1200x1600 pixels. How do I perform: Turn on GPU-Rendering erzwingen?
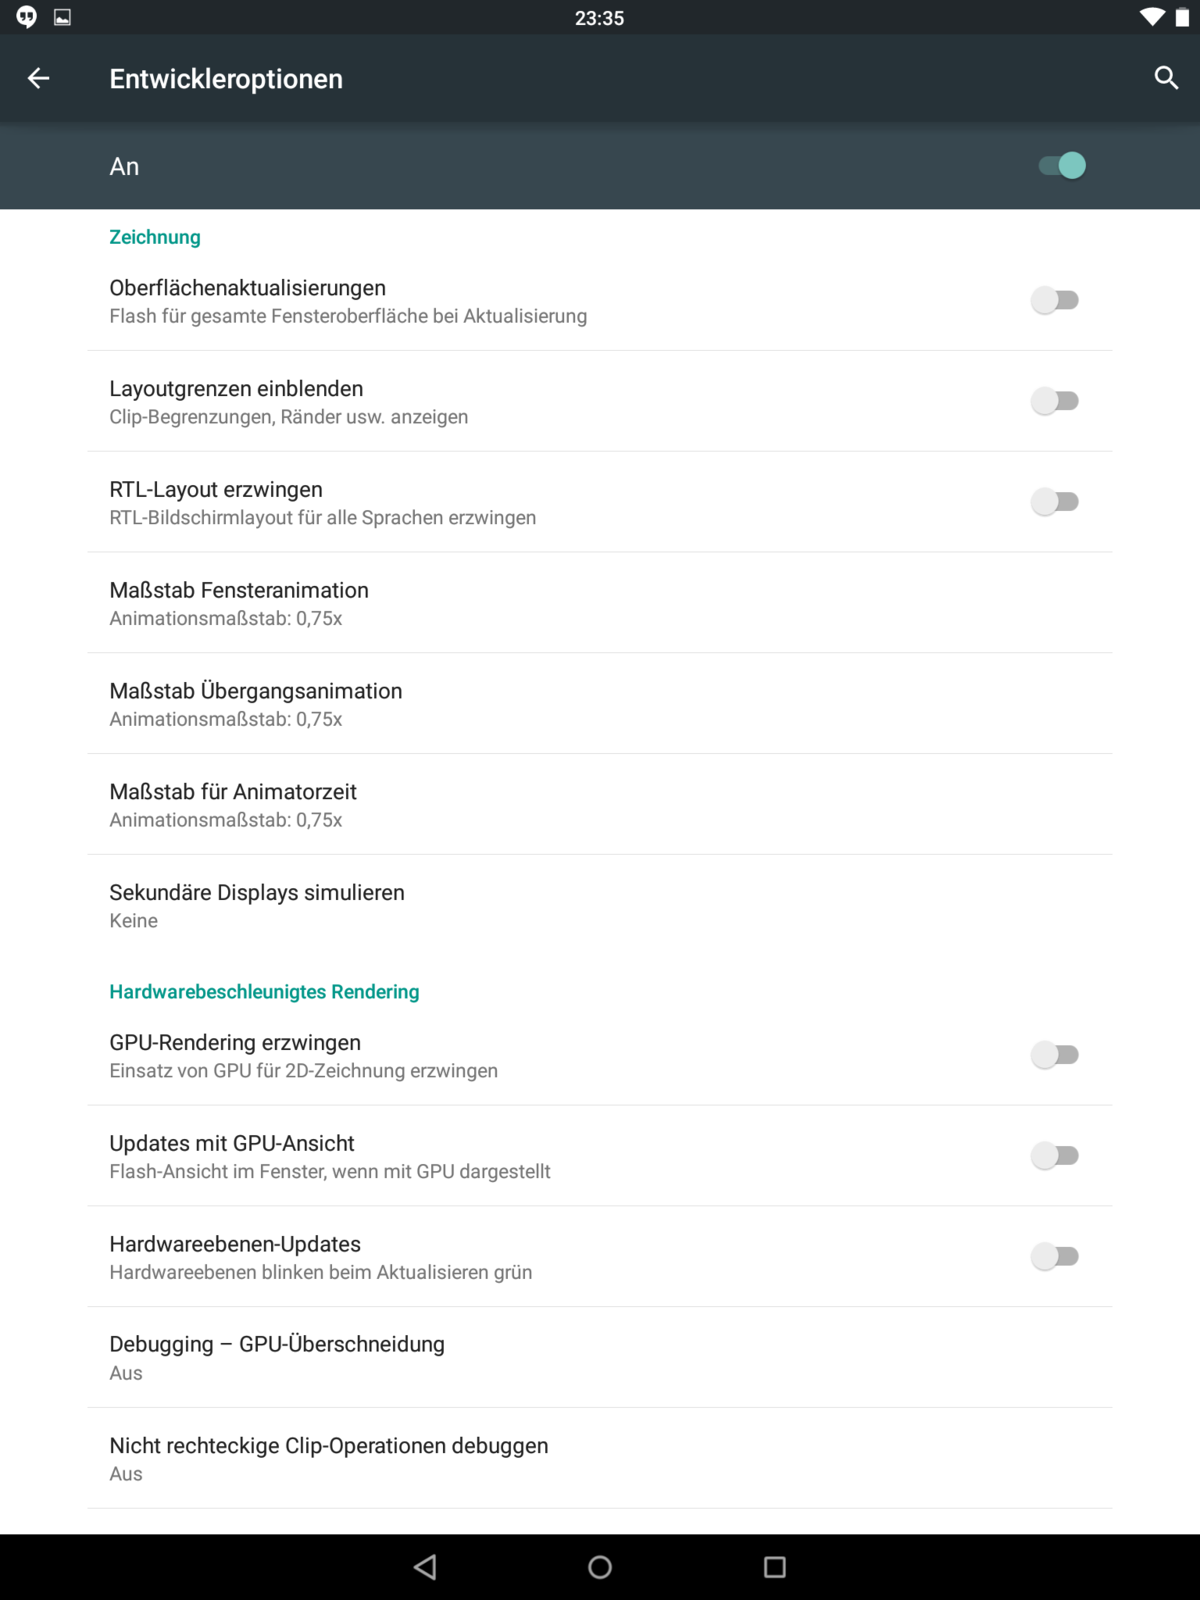coord(1055,1055)
